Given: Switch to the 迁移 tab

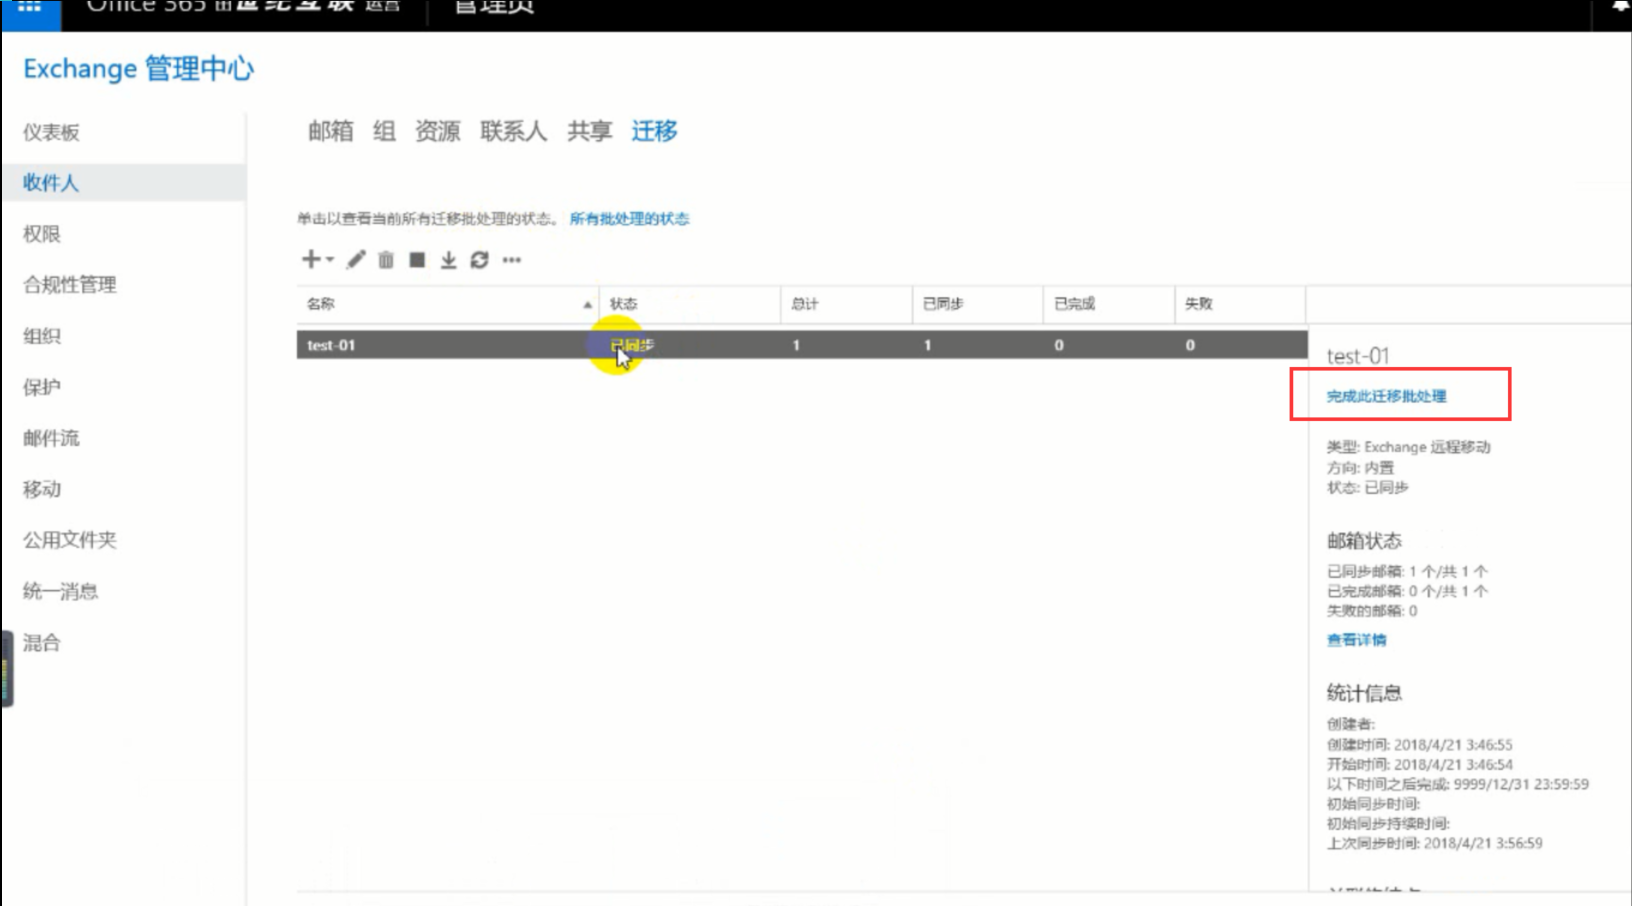Looking at the screenshot, I should [x=654, y=131].
